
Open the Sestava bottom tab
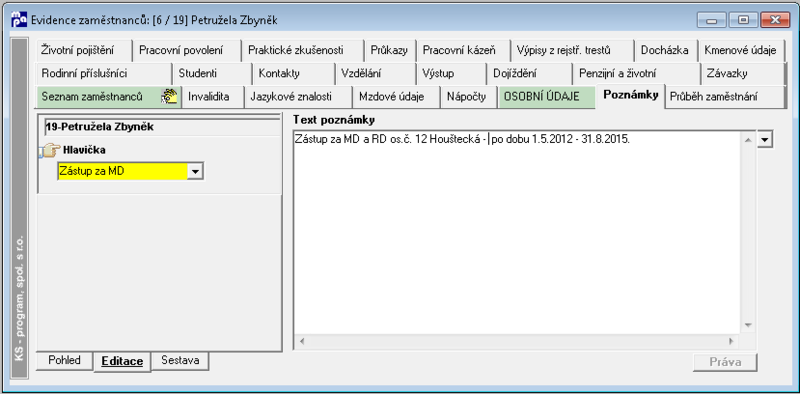pos(181,360)
